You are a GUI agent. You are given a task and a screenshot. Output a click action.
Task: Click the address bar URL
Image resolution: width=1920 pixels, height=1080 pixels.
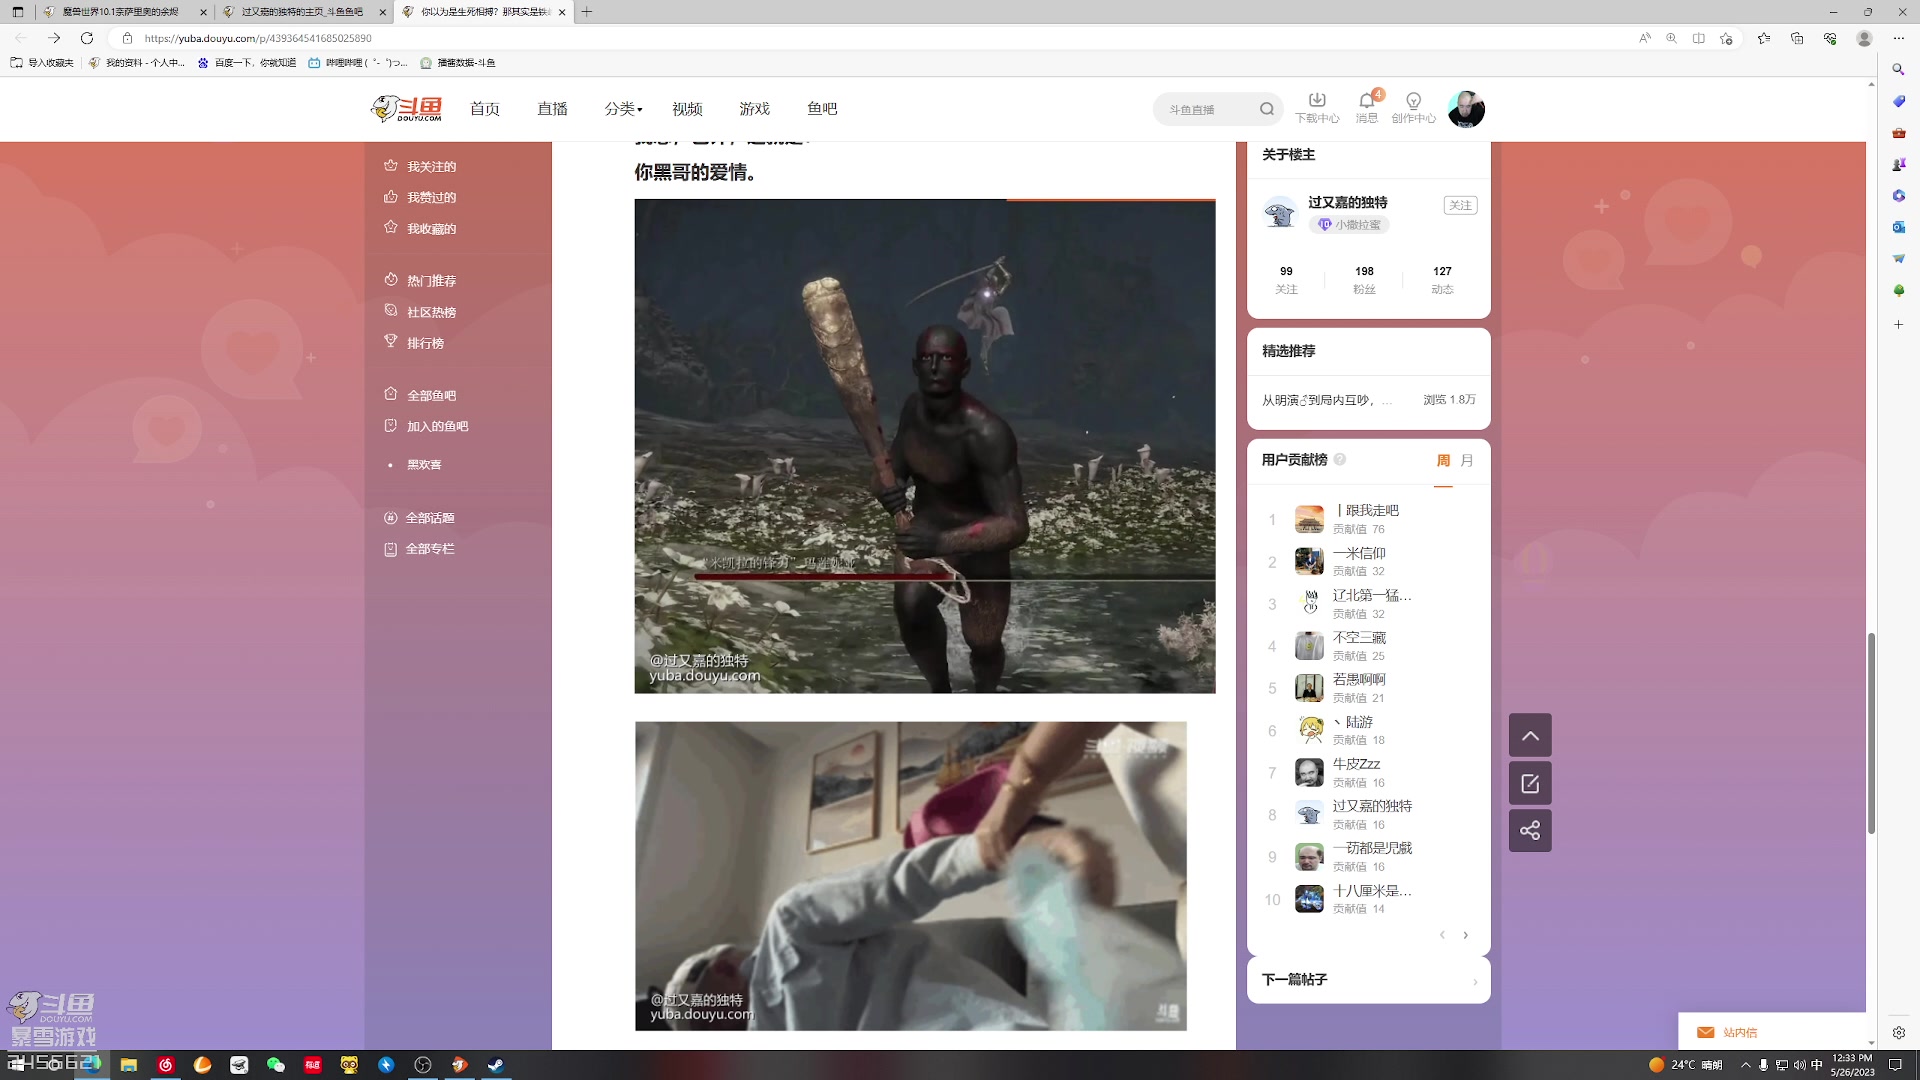point(258,38)
